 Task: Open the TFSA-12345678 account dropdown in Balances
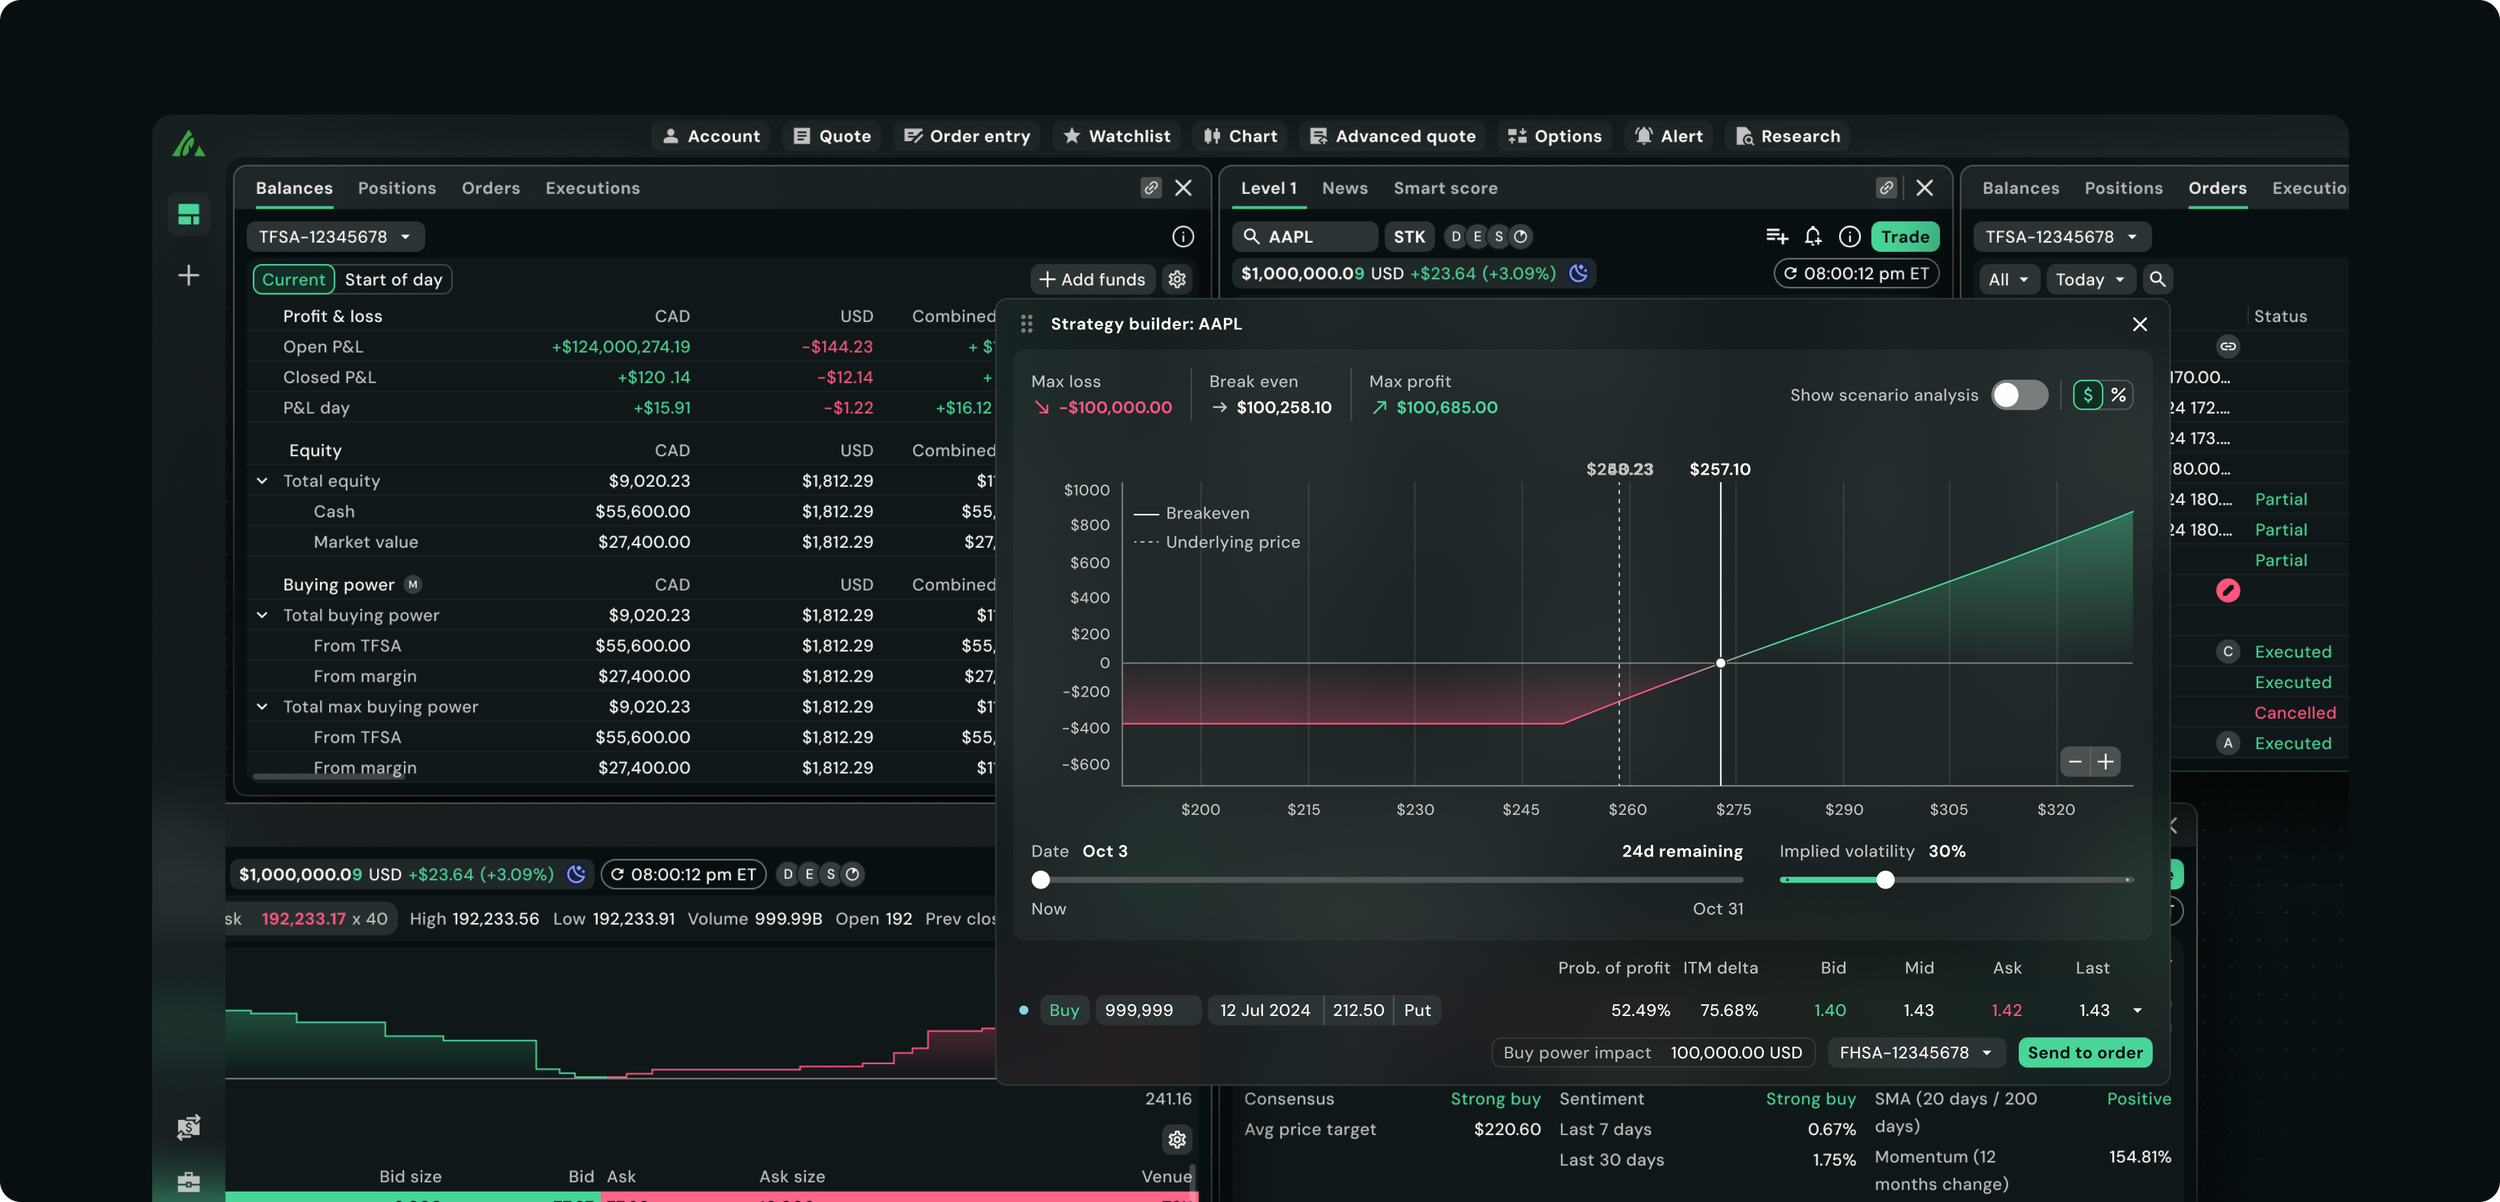(x=335, y=236)
